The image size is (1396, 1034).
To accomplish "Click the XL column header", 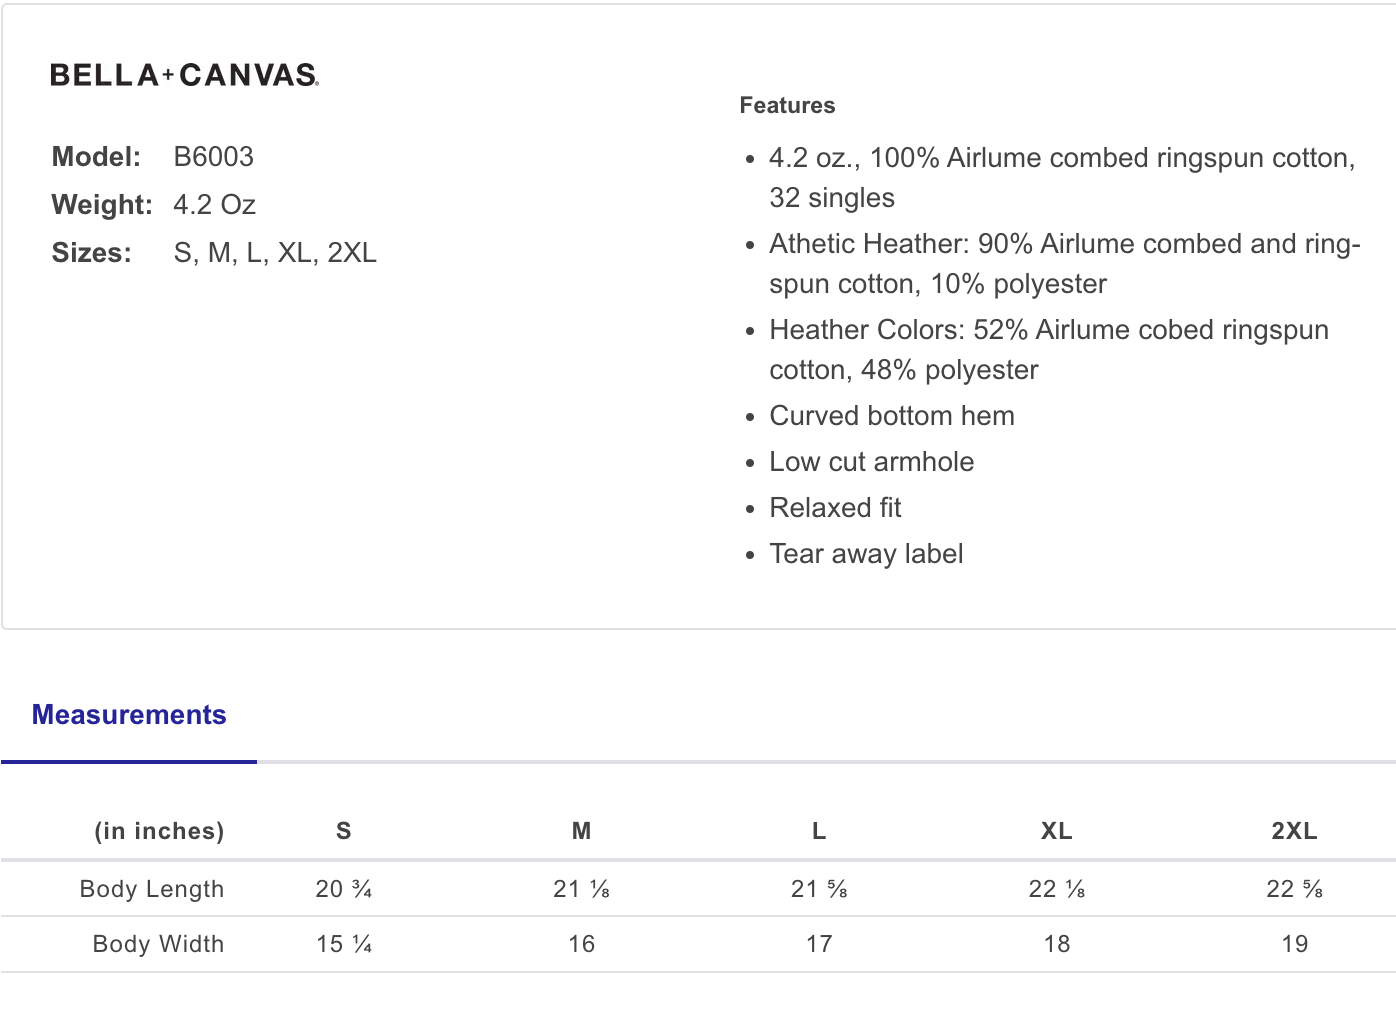I will (1056, 831).
